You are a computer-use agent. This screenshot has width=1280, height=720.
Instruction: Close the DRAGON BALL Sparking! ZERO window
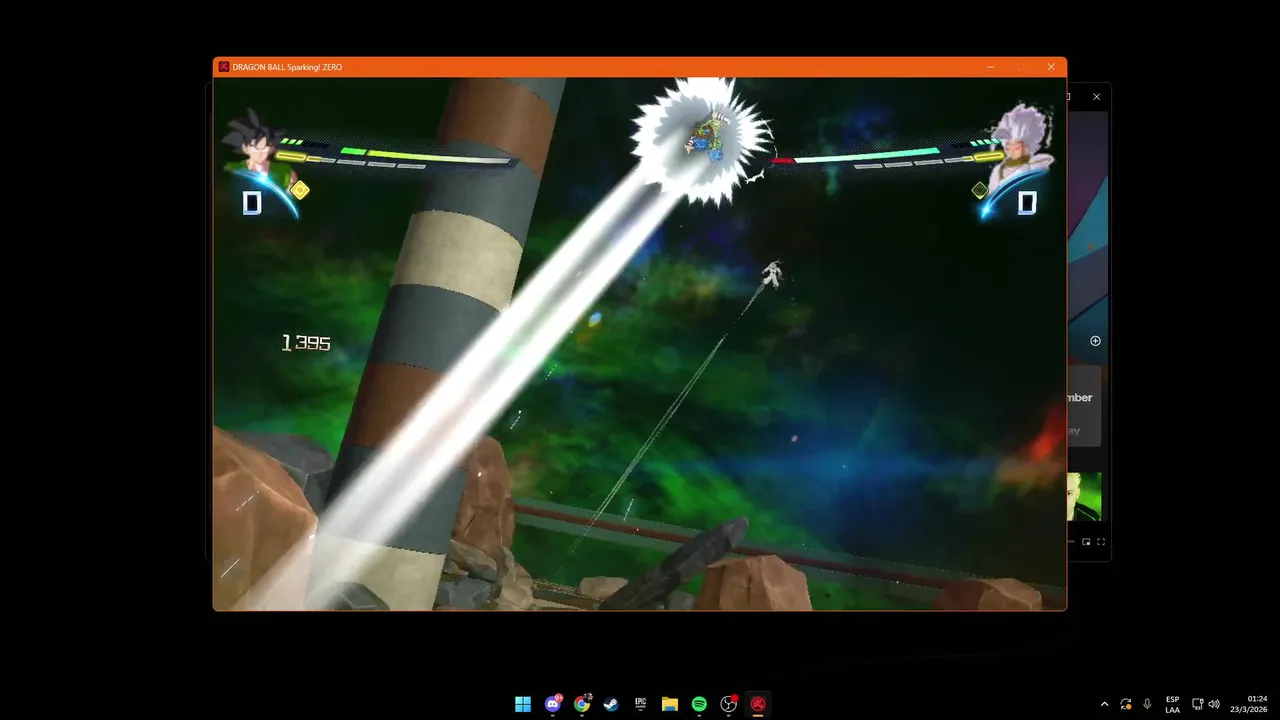[1051, 67]
